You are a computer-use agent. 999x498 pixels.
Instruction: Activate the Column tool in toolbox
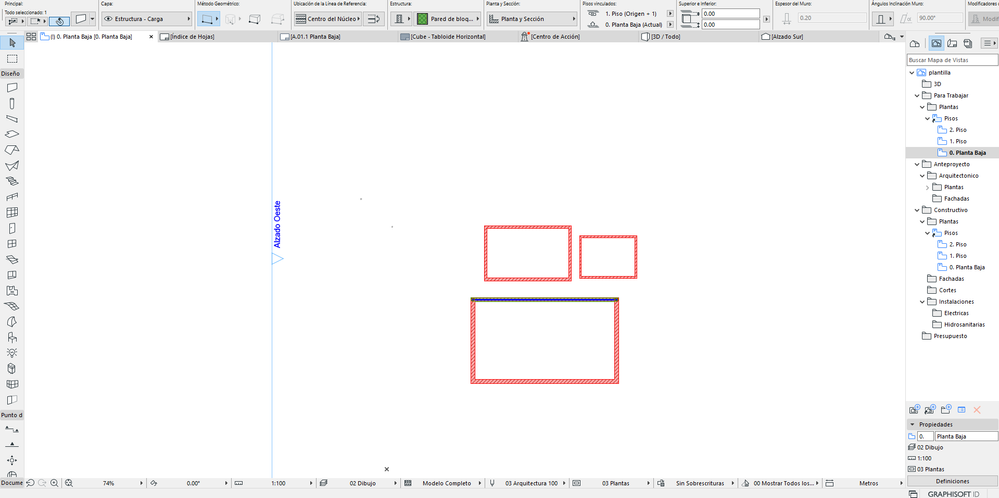pyautogui.click(x=12, y=103)
